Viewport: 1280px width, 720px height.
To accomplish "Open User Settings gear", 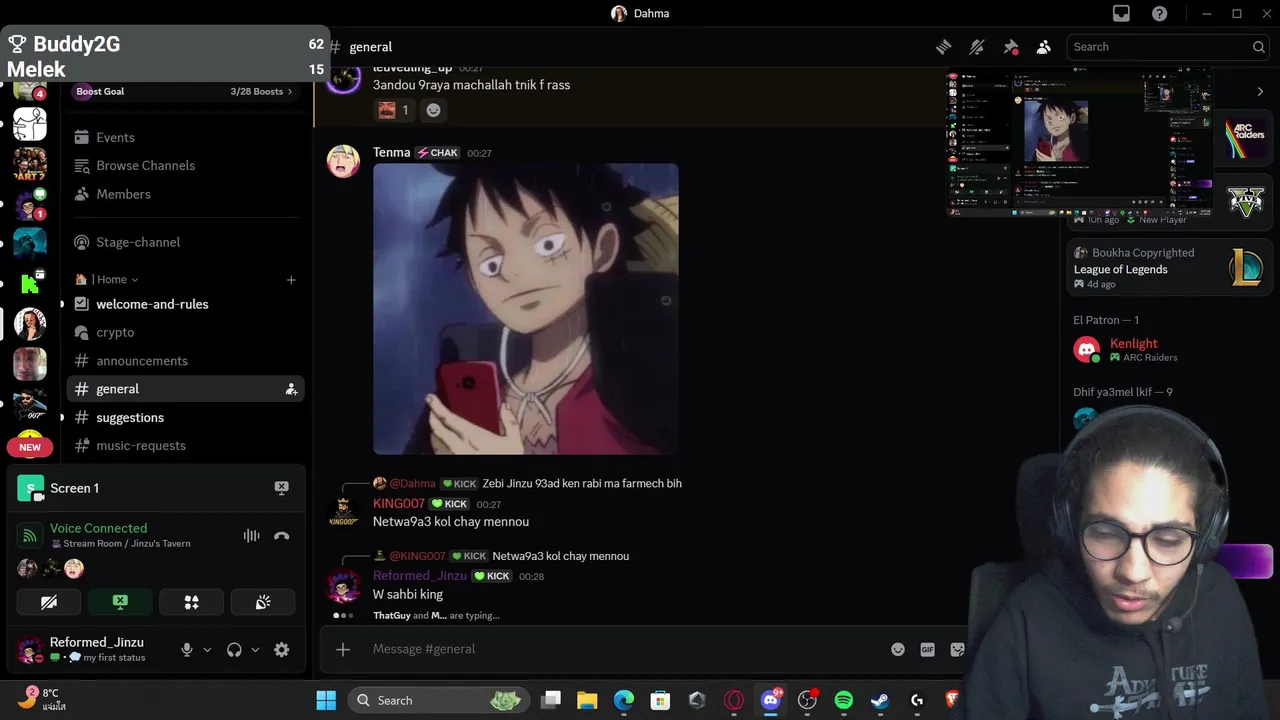I will point(281,650).
